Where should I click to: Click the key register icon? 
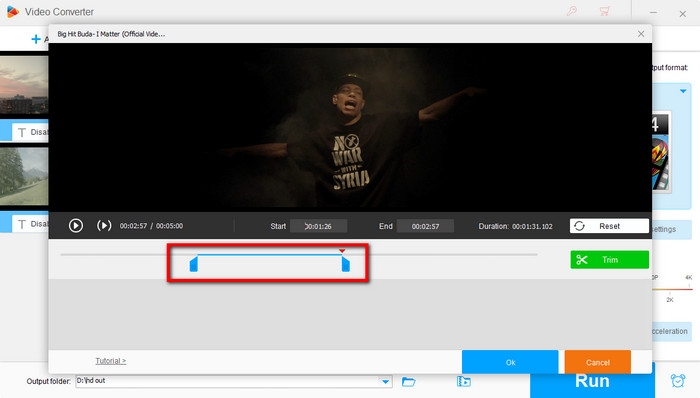point(572,11)
